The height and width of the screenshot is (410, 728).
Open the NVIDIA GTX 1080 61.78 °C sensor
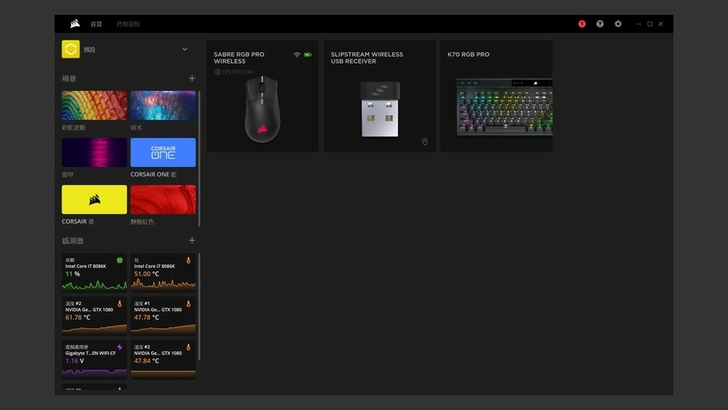point(94,316)
